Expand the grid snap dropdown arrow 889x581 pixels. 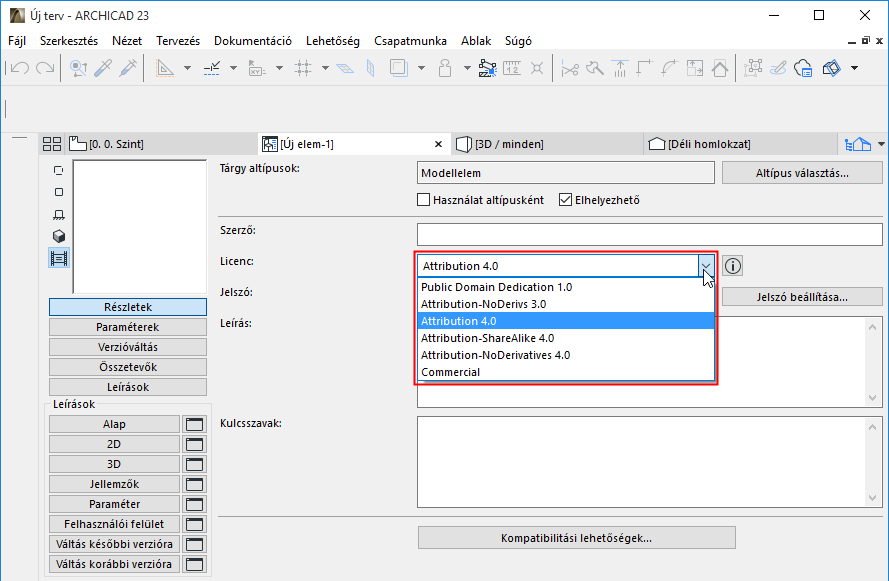(x=325, y=68)
